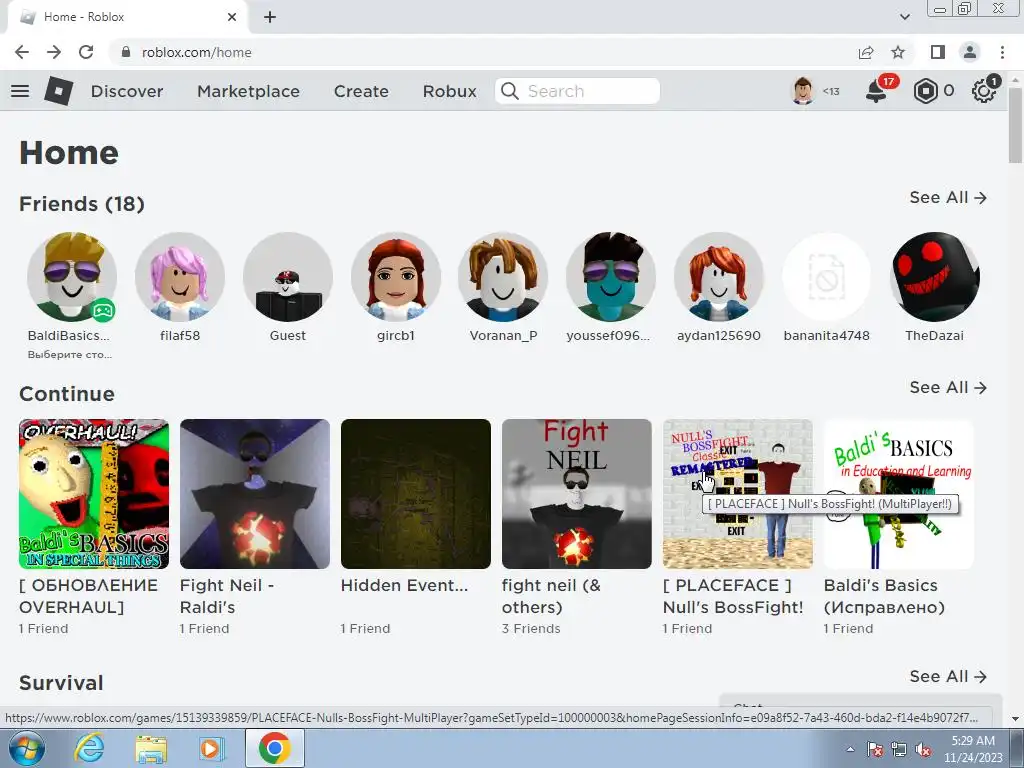The width and height of the screenshot is (1024, 768).
Task: Go forward with browser forward arrow
Action: pos(54,52)
